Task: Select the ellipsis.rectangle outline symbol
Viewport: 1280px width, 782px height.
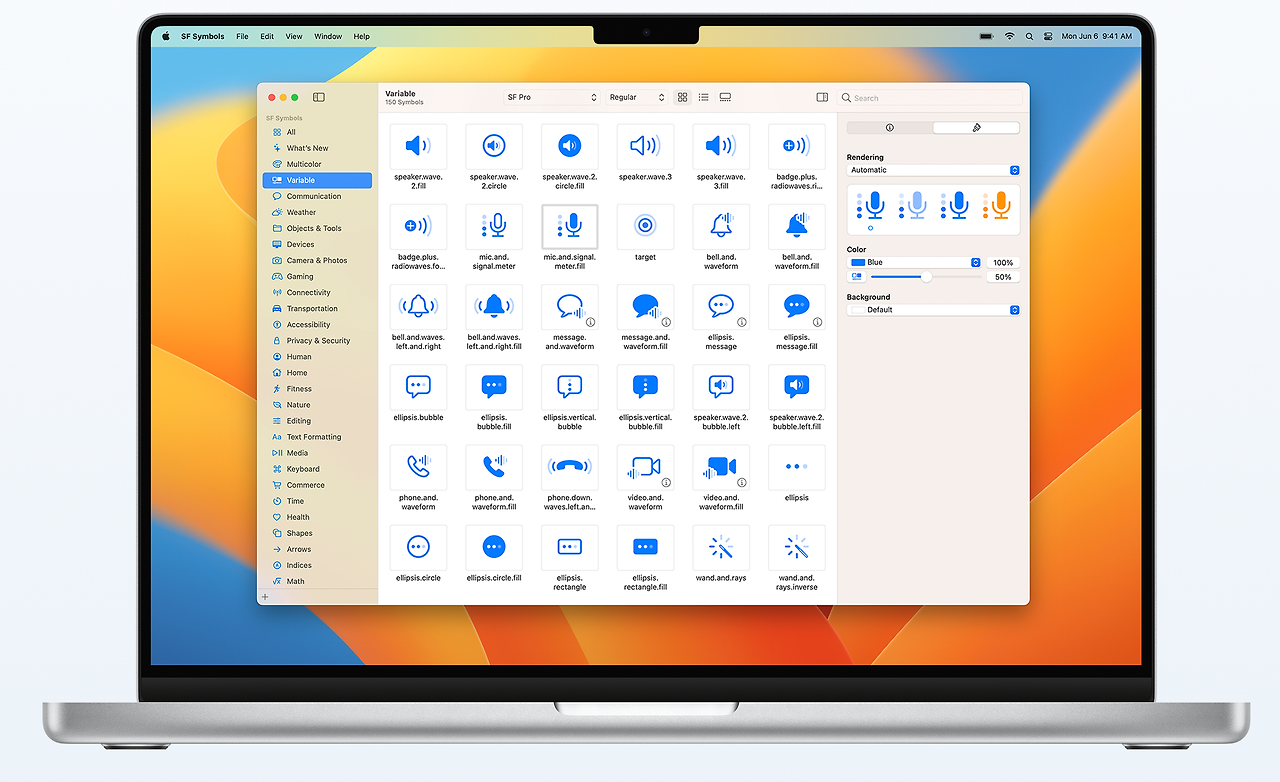Action: pos(570,547)
